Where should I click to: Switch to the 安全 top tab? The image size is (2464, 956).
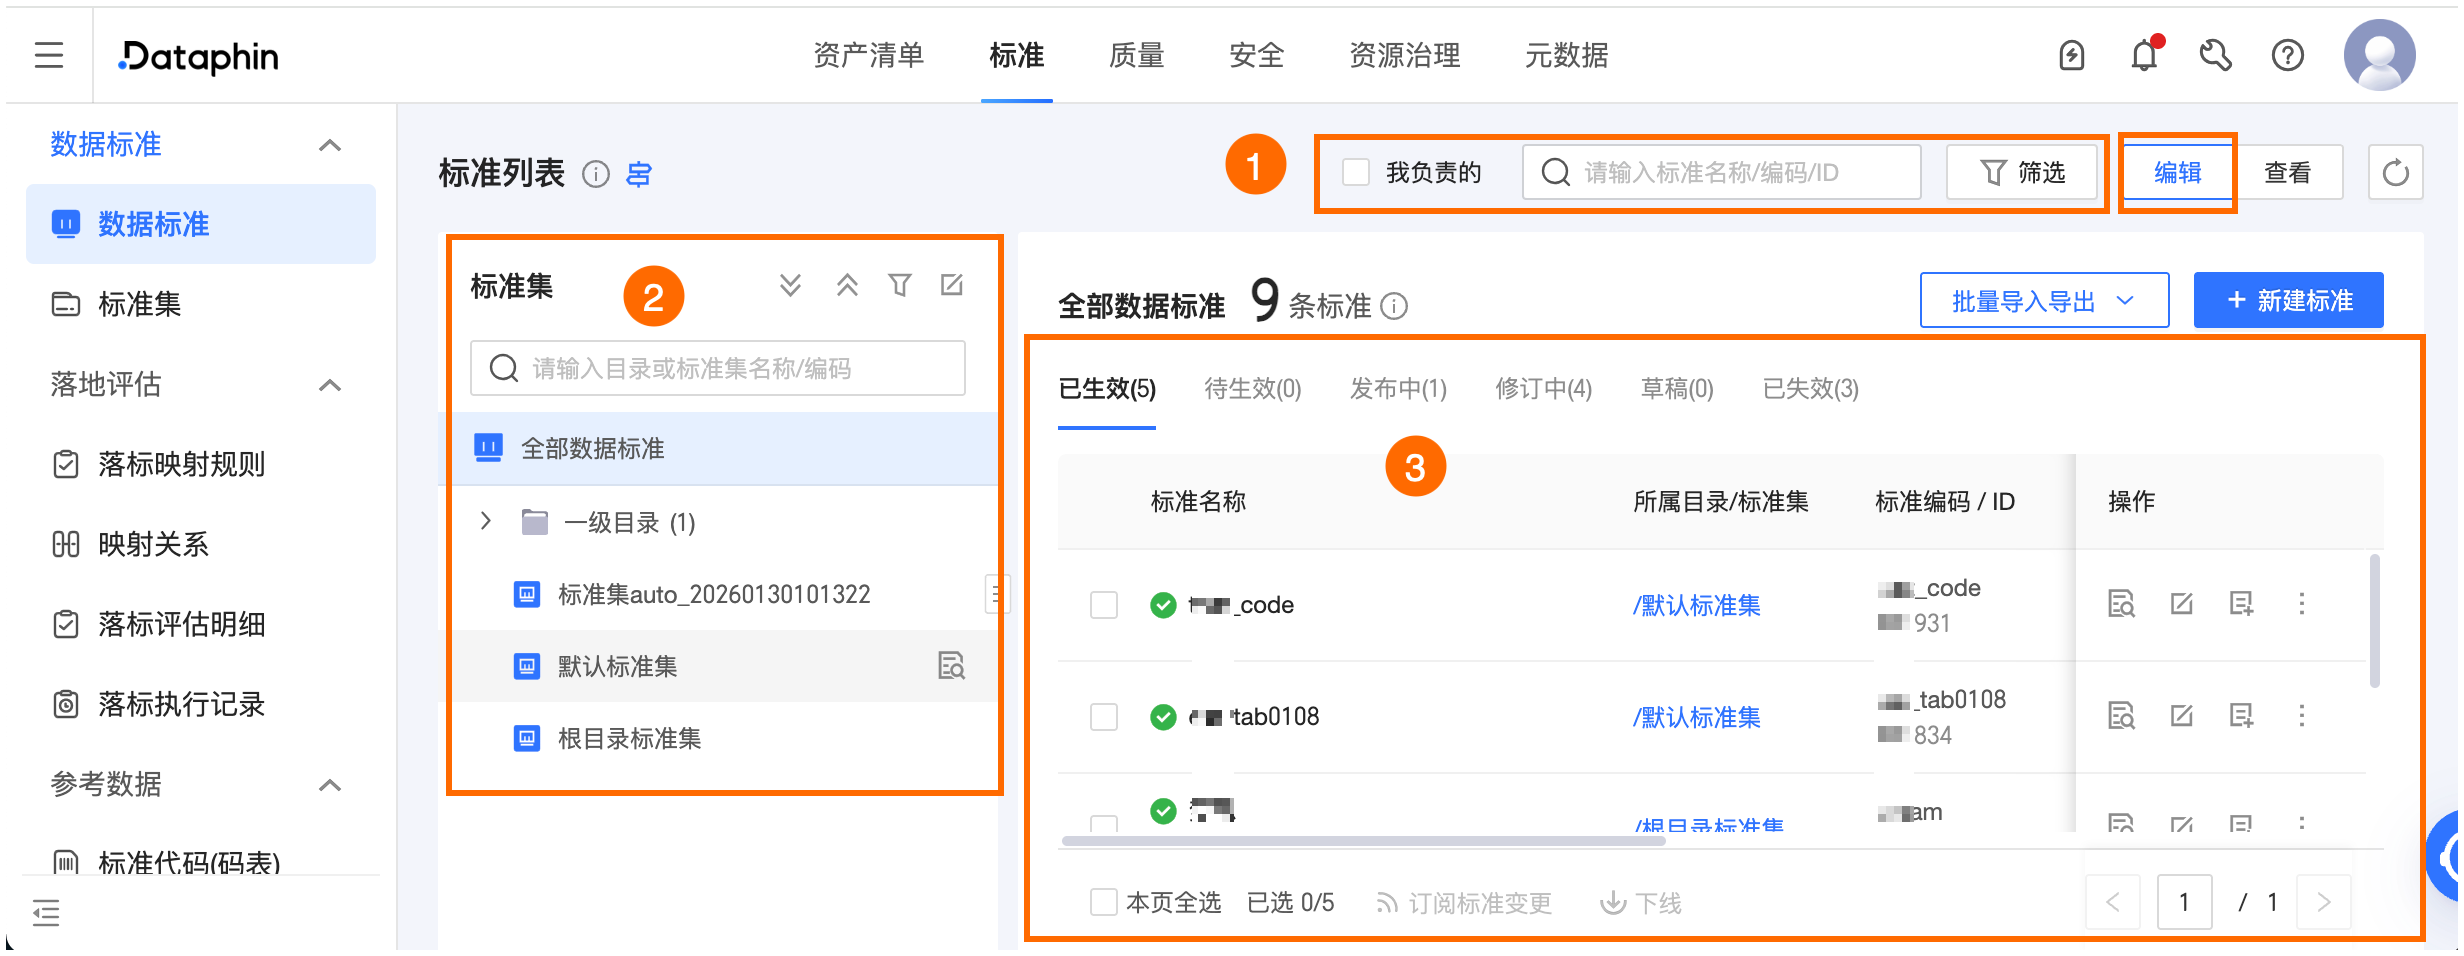tap(1256, 55)
